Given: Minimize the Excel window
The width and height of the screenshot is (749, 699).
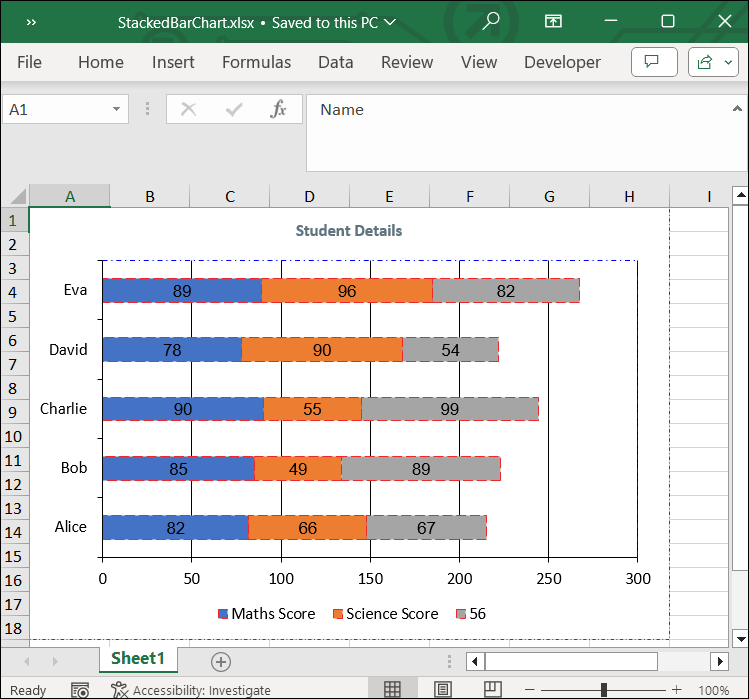Looking at the screenshot, I should point(611,22).
